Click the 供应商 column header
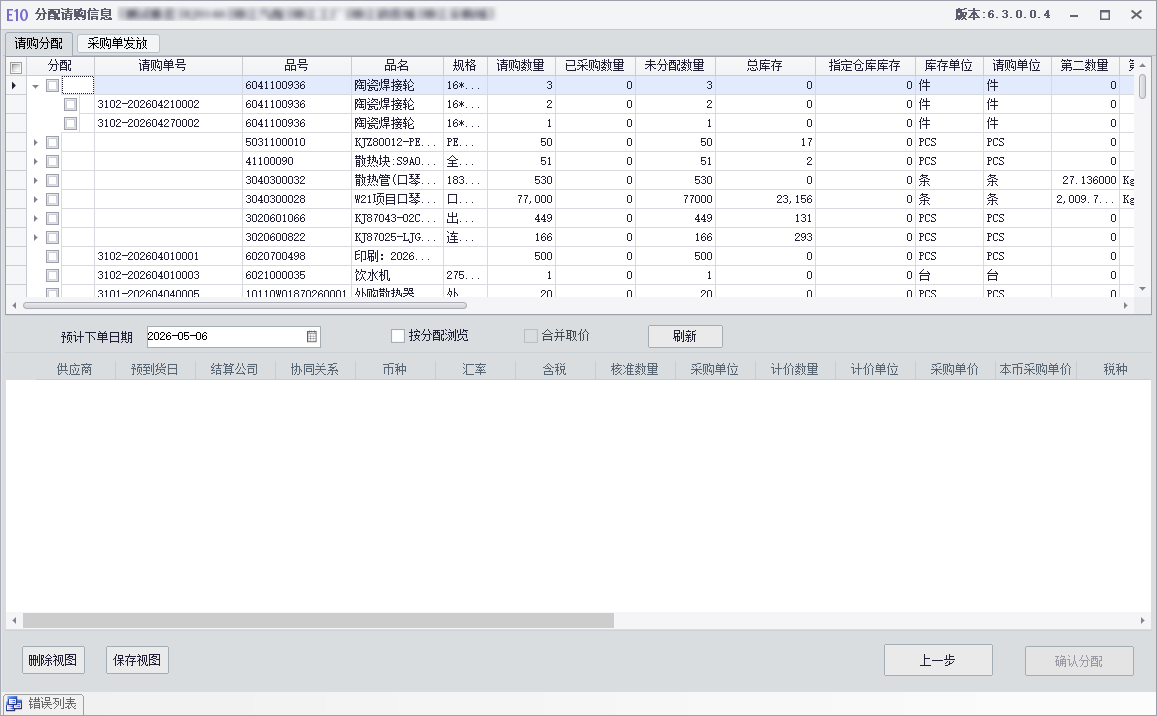Image resolution: width=1157 pixels, height=716 pixels. [75, 369]
